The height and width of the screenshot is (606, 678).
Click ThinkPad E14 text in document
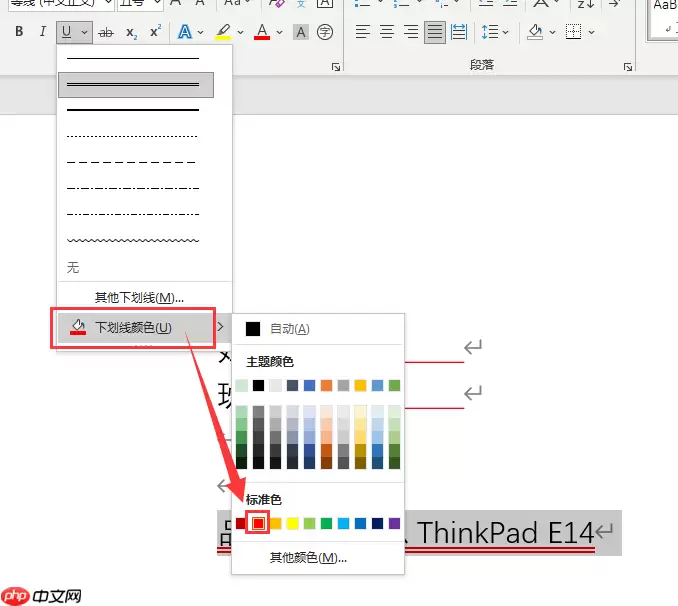(x=505, y=532)
